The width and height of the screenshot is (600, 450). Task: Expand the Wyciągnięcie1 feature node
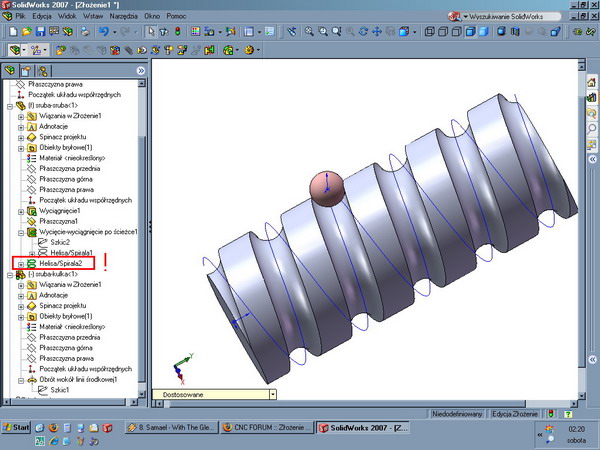pyautogui.click(x=21, y=212)
